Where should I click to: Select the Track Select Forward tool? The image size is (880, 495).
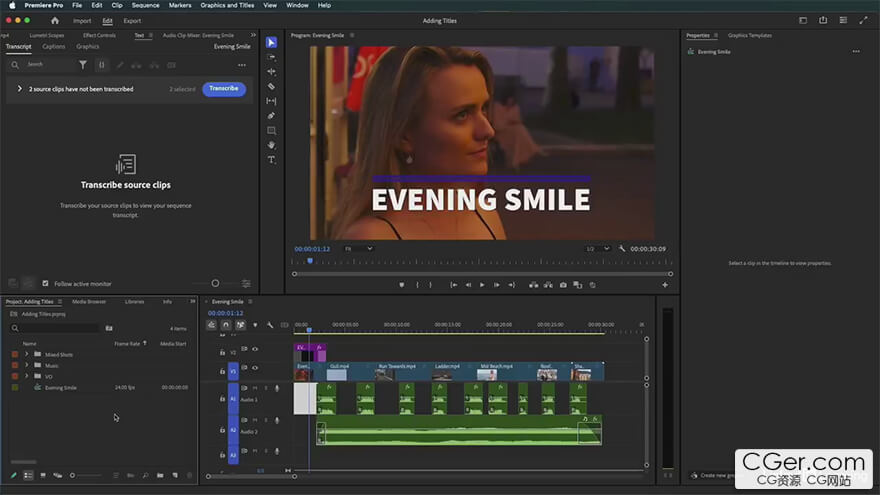271,57
